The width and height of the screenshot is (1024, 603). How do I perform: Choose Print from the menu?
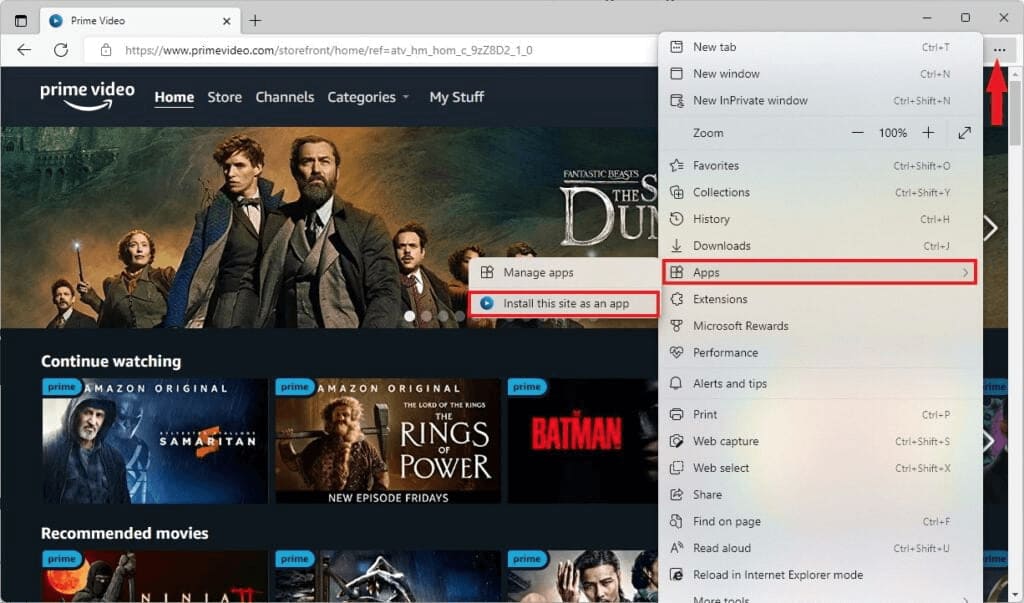[x=820, y=415]
